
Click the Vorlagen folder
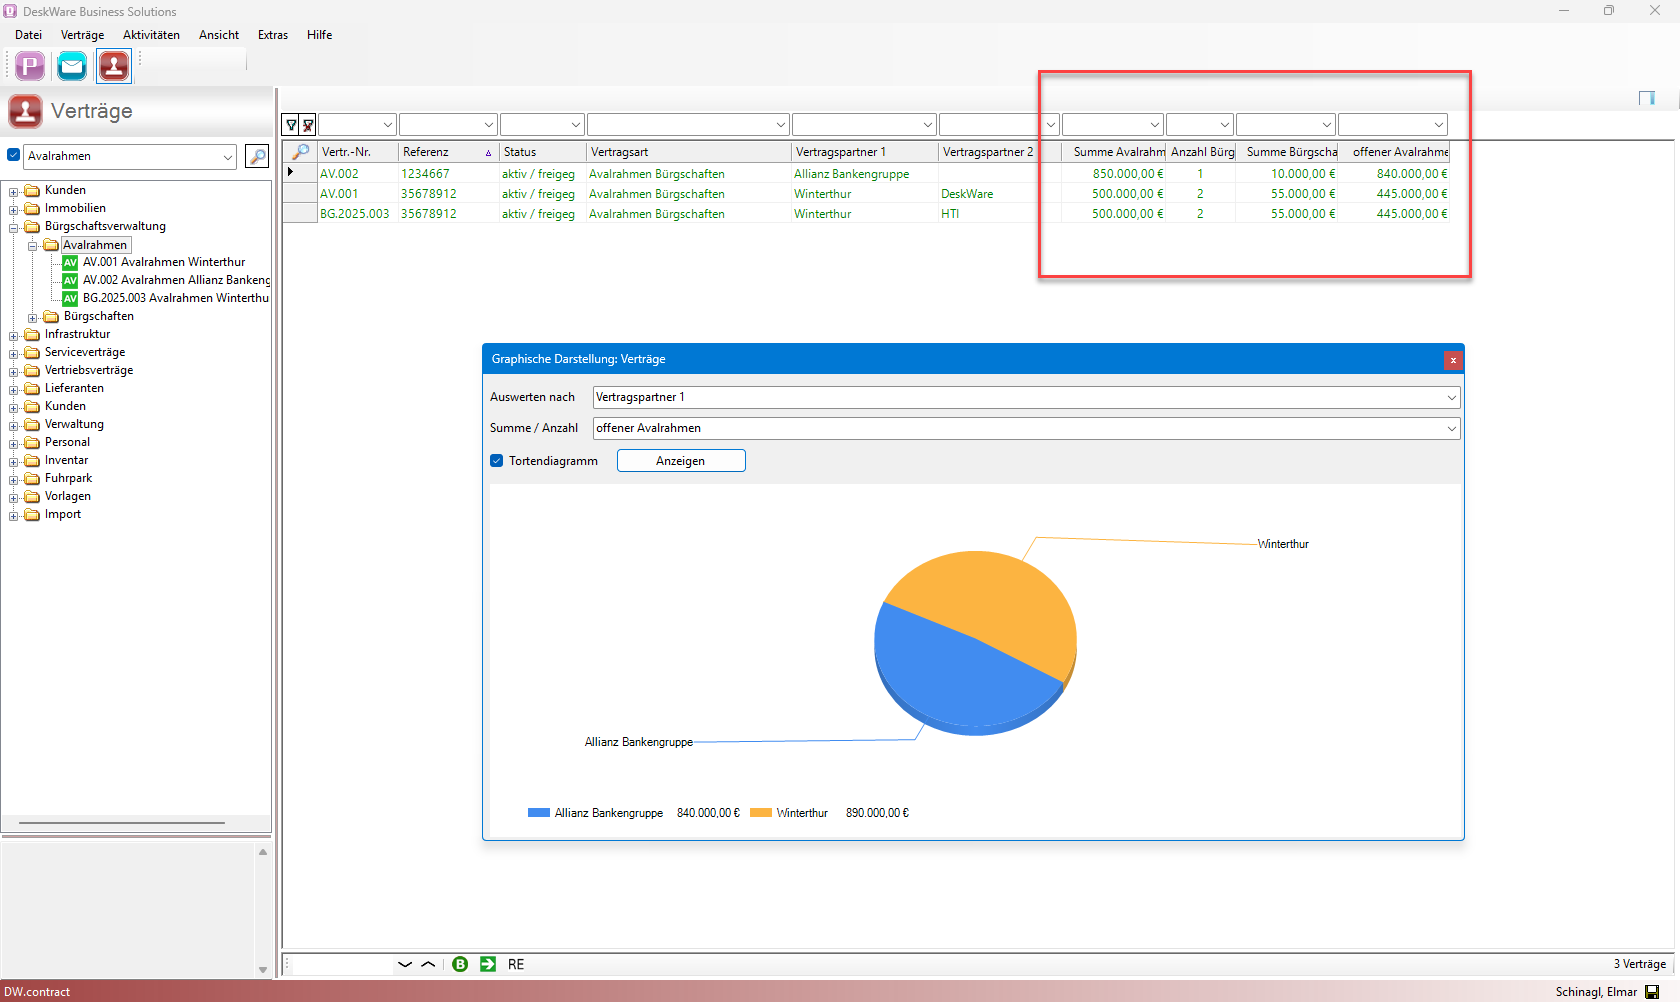coord(67,496)
